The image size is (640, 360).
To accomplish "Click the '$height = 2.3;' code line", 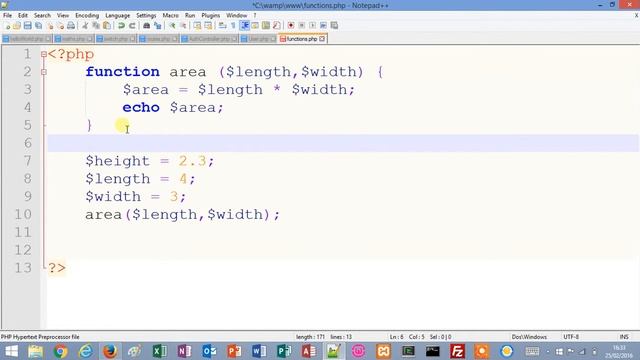I will [x=149, y=161].
